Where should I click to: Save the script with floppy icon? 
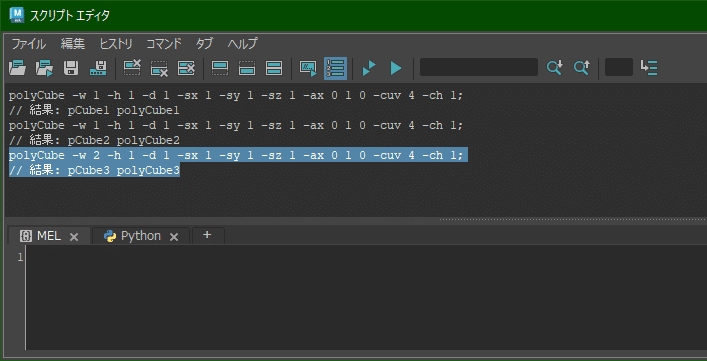coord(71,68)
